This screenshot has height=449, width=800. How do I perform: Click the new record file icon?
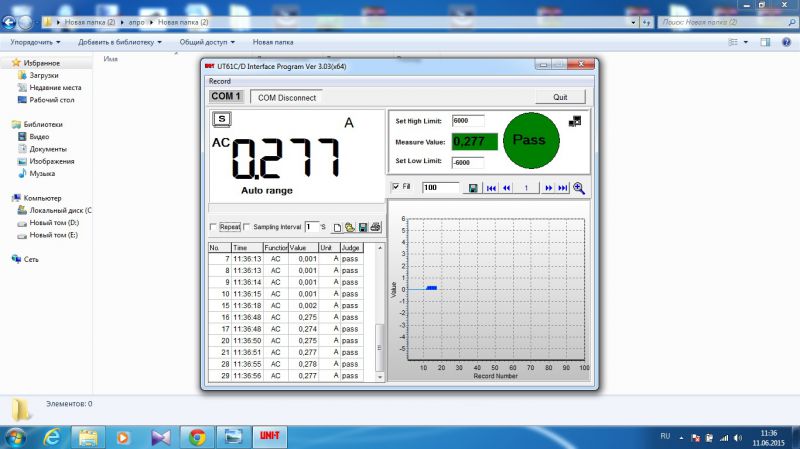click(337, 227)
